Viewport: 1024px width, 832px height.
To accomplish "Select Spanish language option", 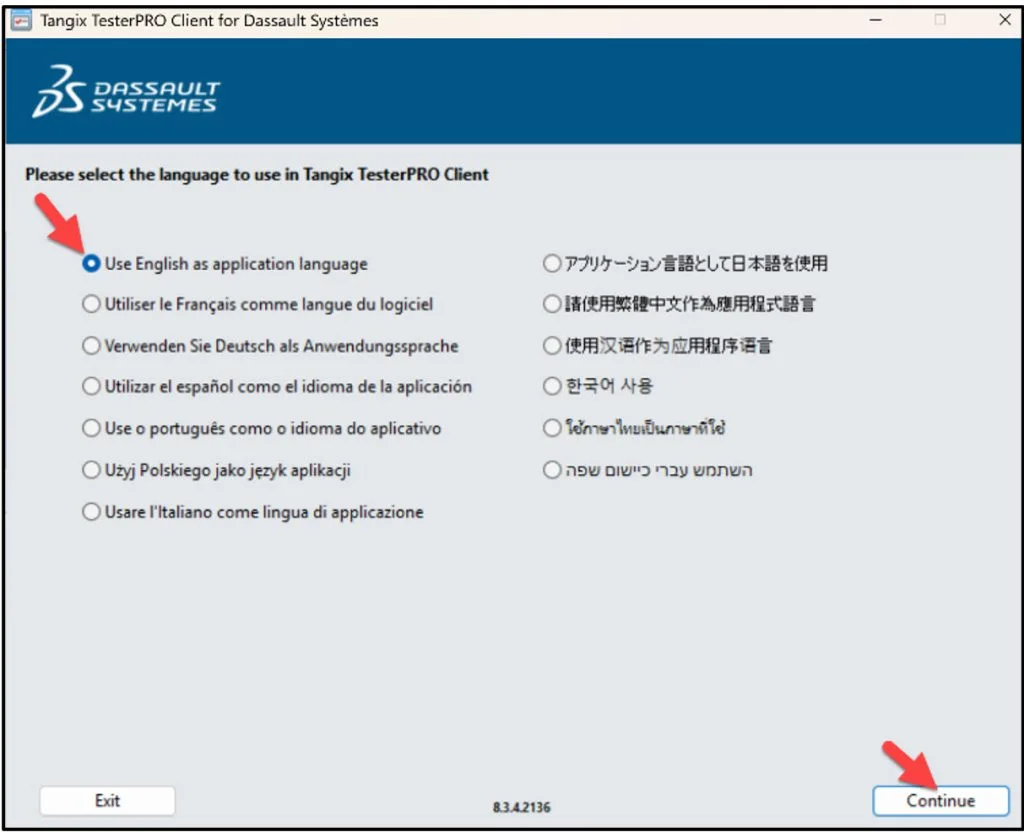I will click(x=91, y=386).
